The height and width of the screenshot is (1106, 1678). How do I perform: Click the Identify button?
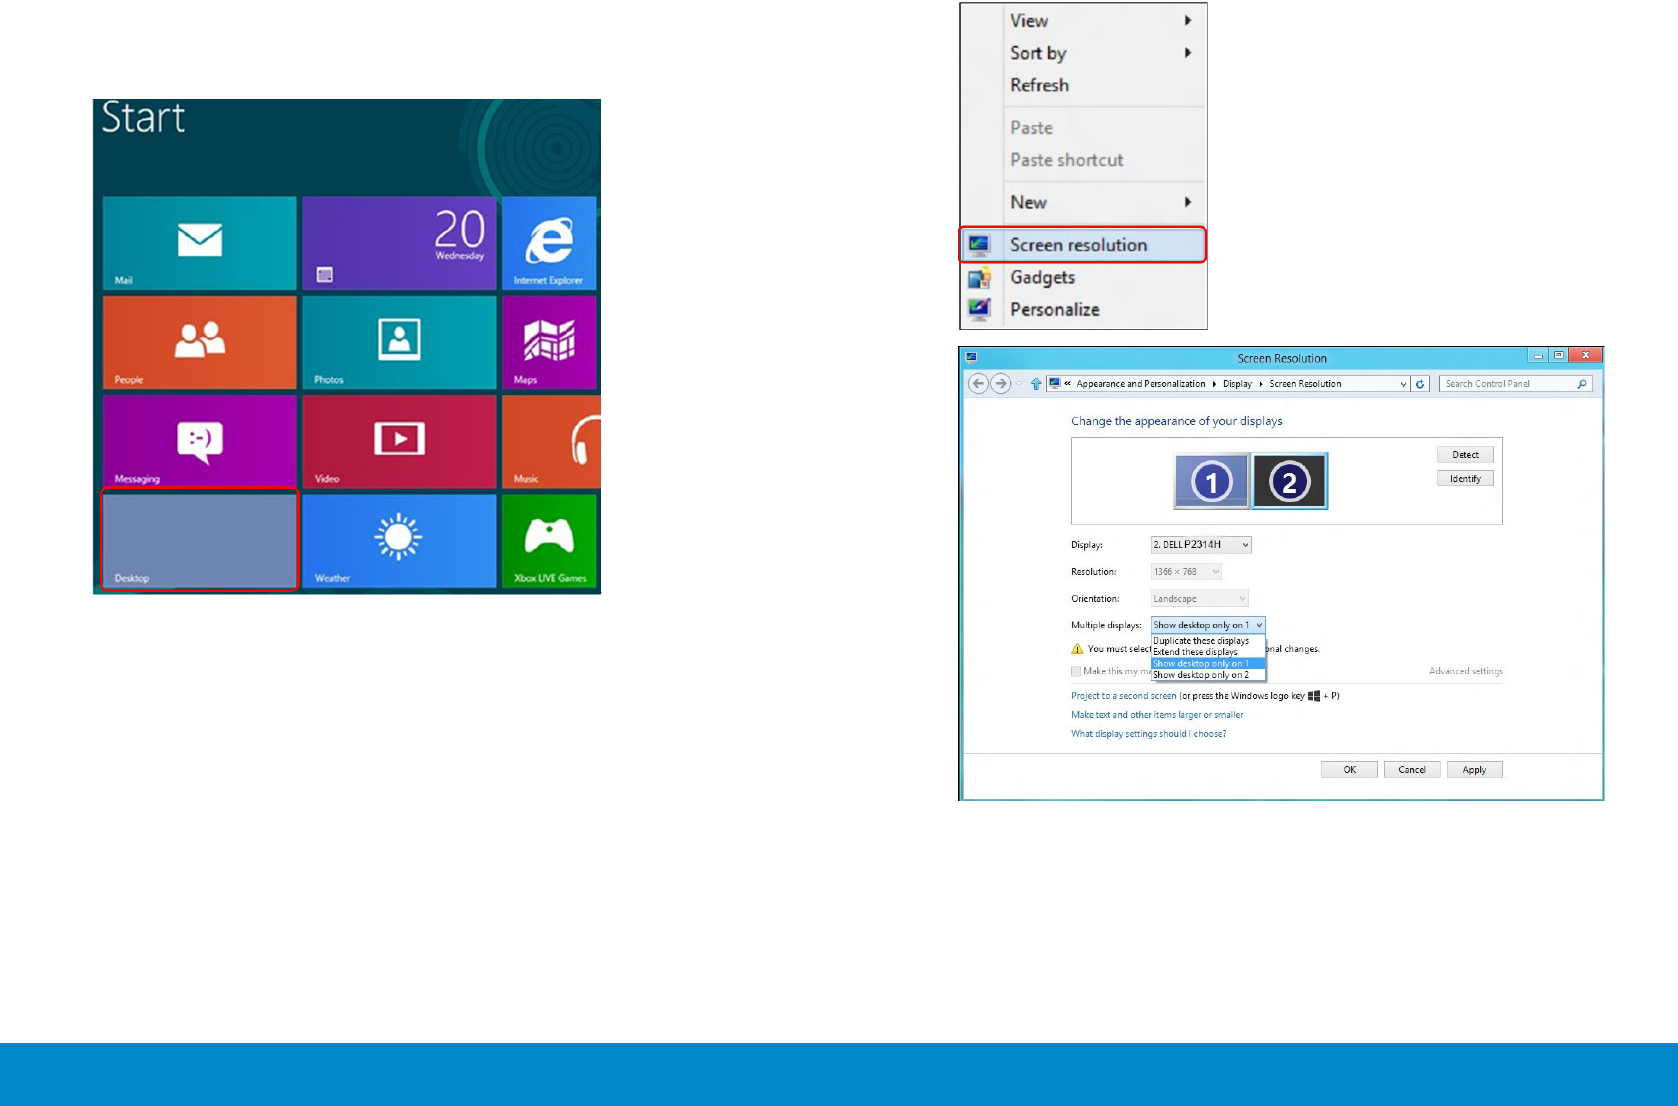1465,479
